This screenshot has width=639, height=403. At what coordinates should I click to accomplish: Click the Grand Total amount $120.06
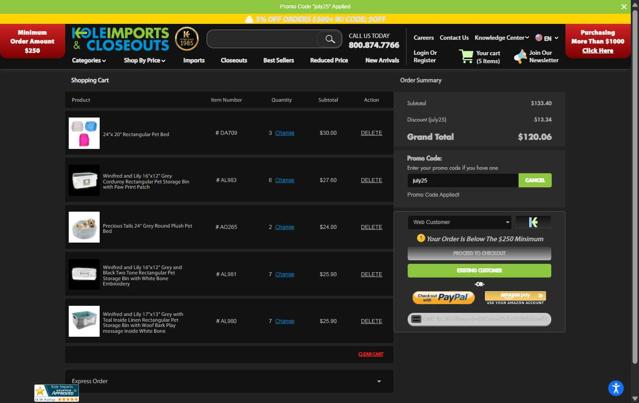point(535,137)
